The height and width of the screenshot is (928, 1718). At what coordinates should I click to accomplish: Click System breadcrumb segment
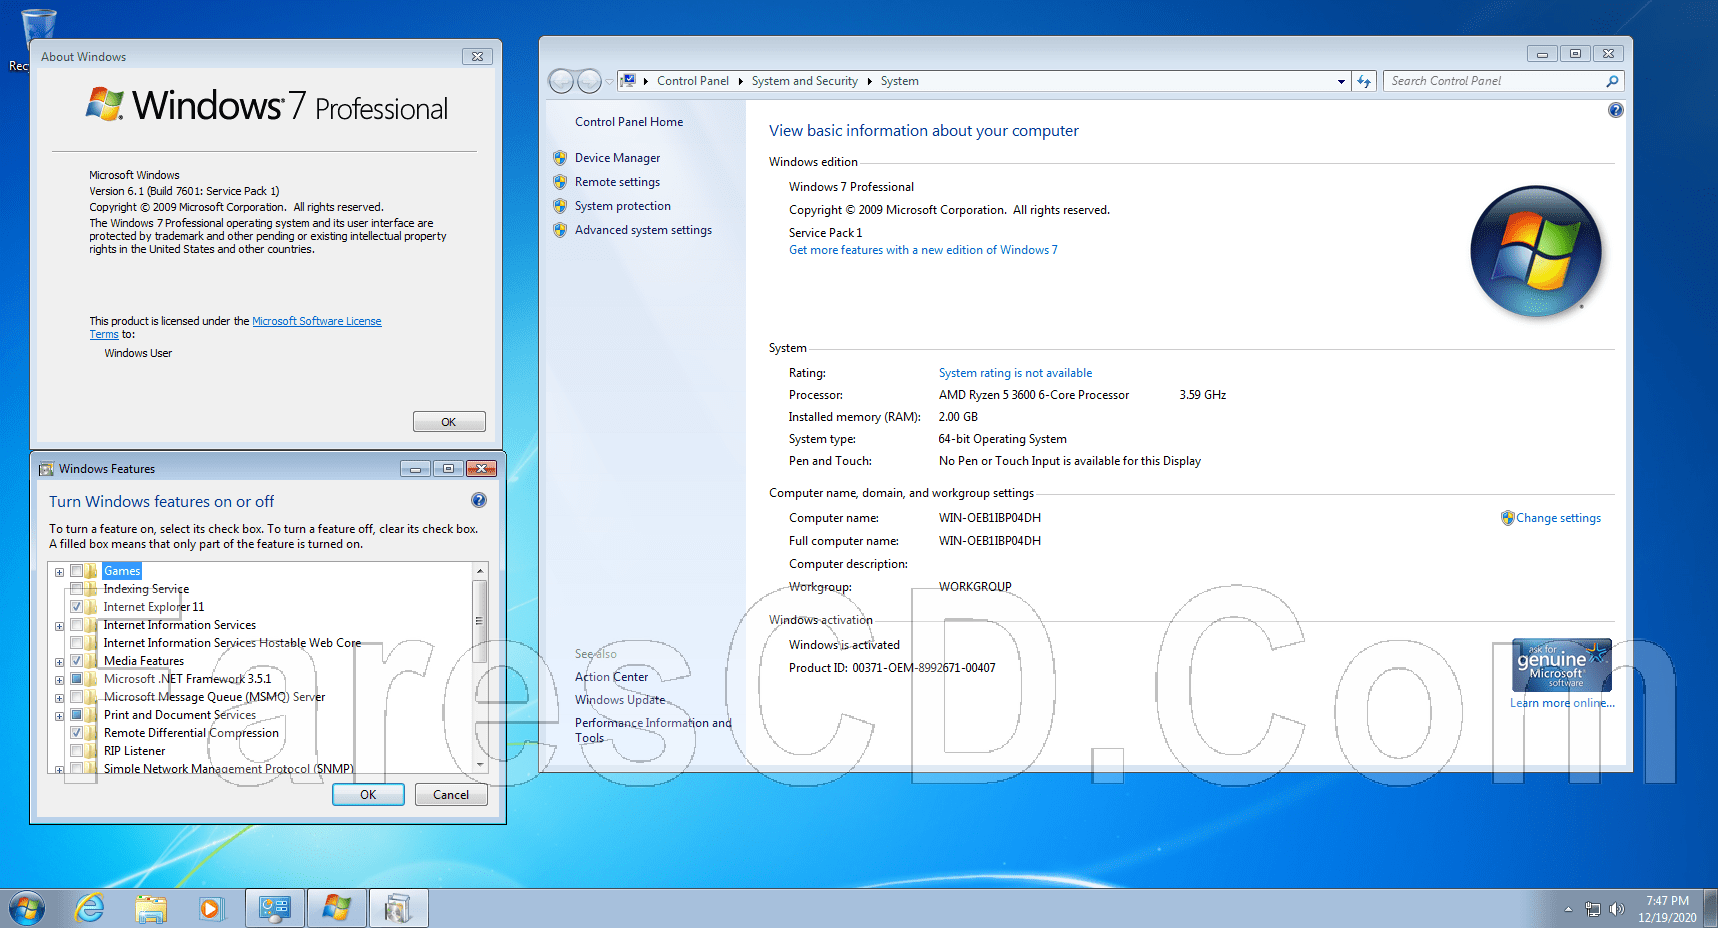899,81
